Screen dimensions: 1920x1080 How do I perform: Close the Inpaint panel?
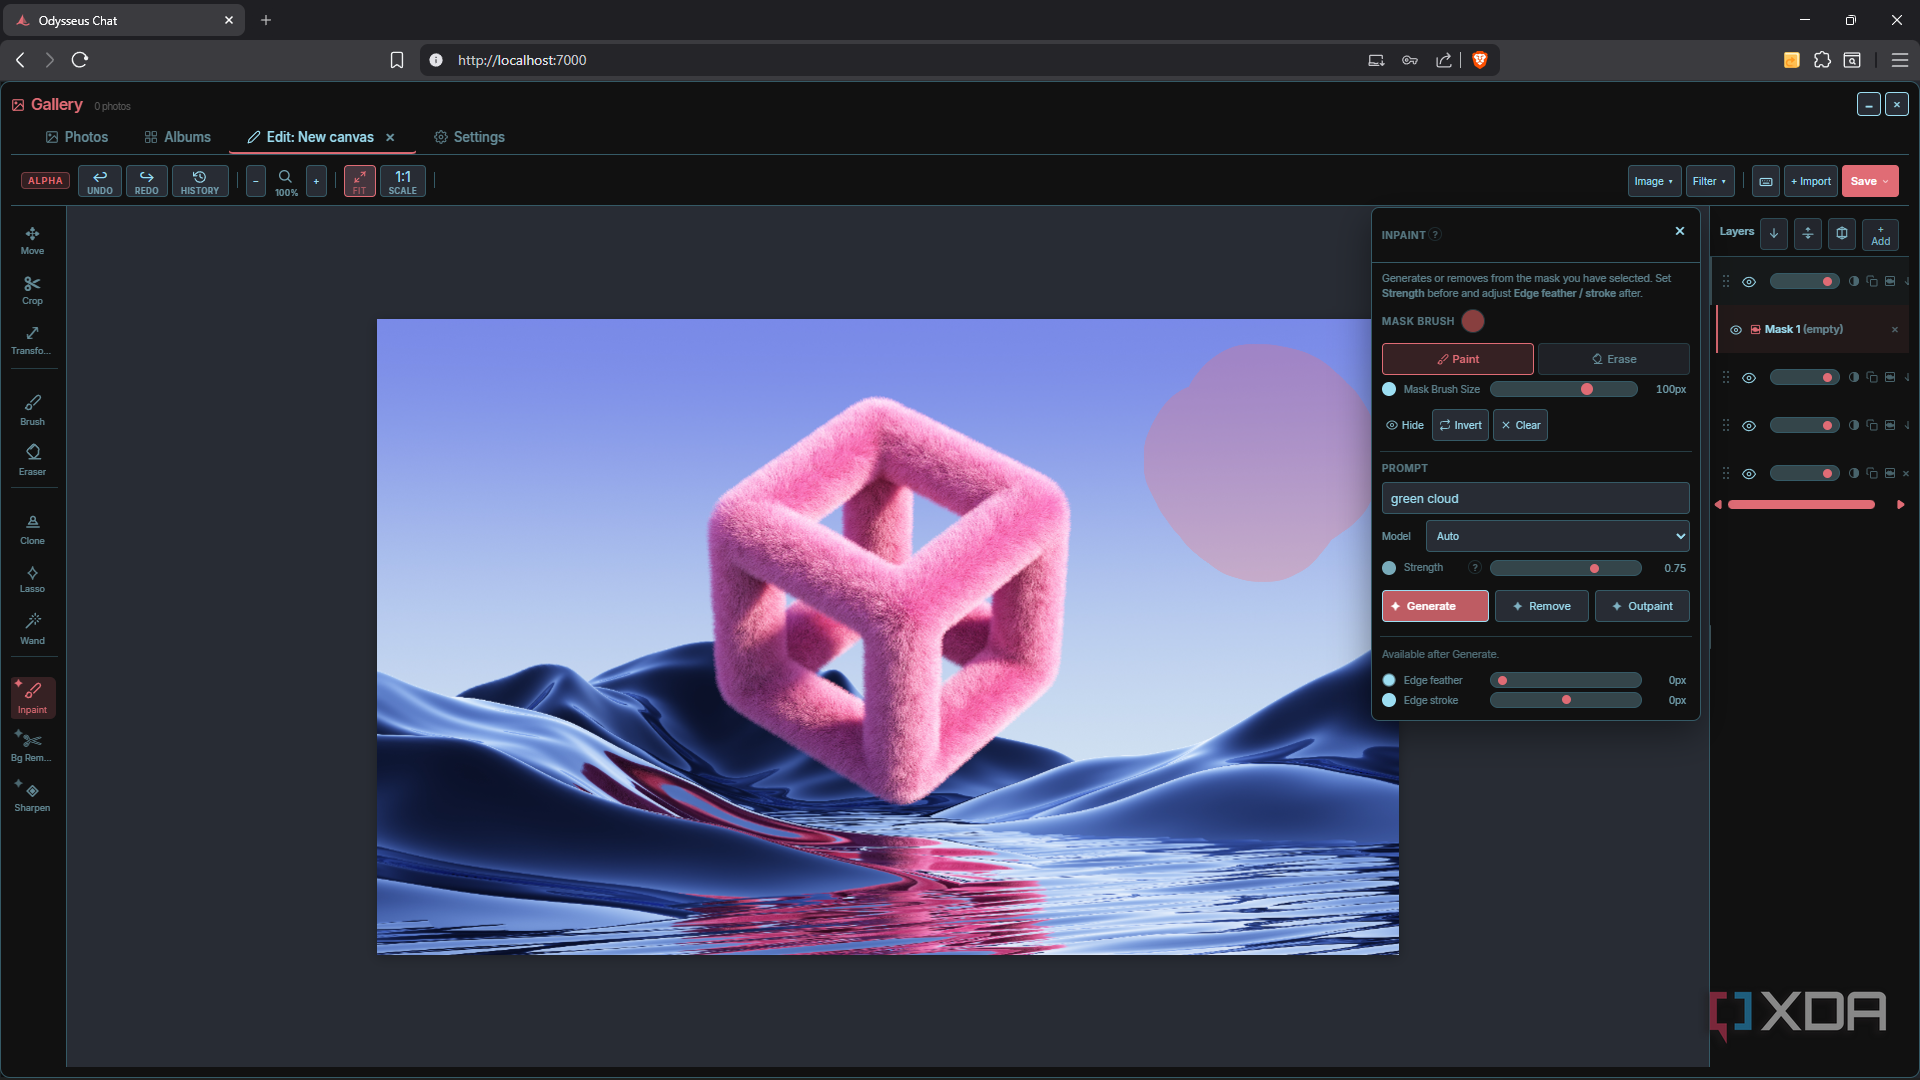(1680, 231)
